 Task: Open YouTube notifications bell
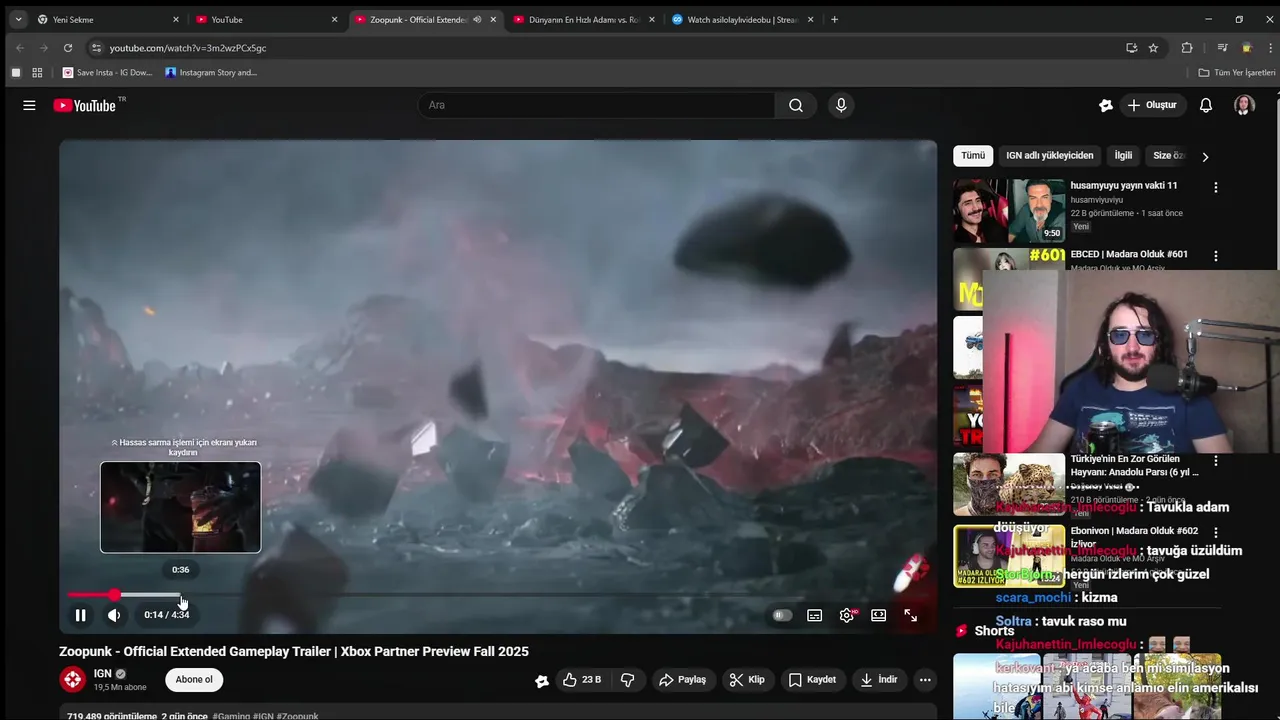pos(1206,105)
